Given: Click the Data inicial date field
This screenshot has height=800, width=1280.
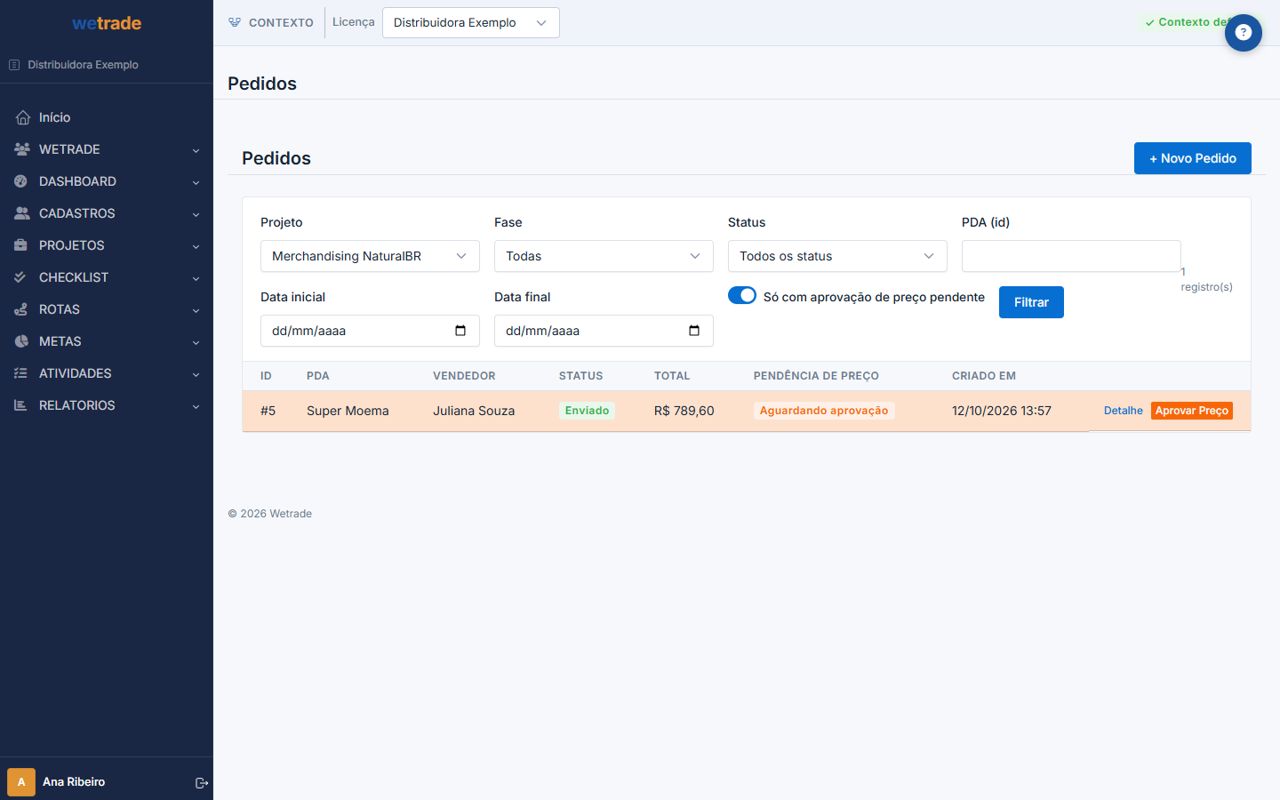Looking at the screenshot, I should 370,331.
